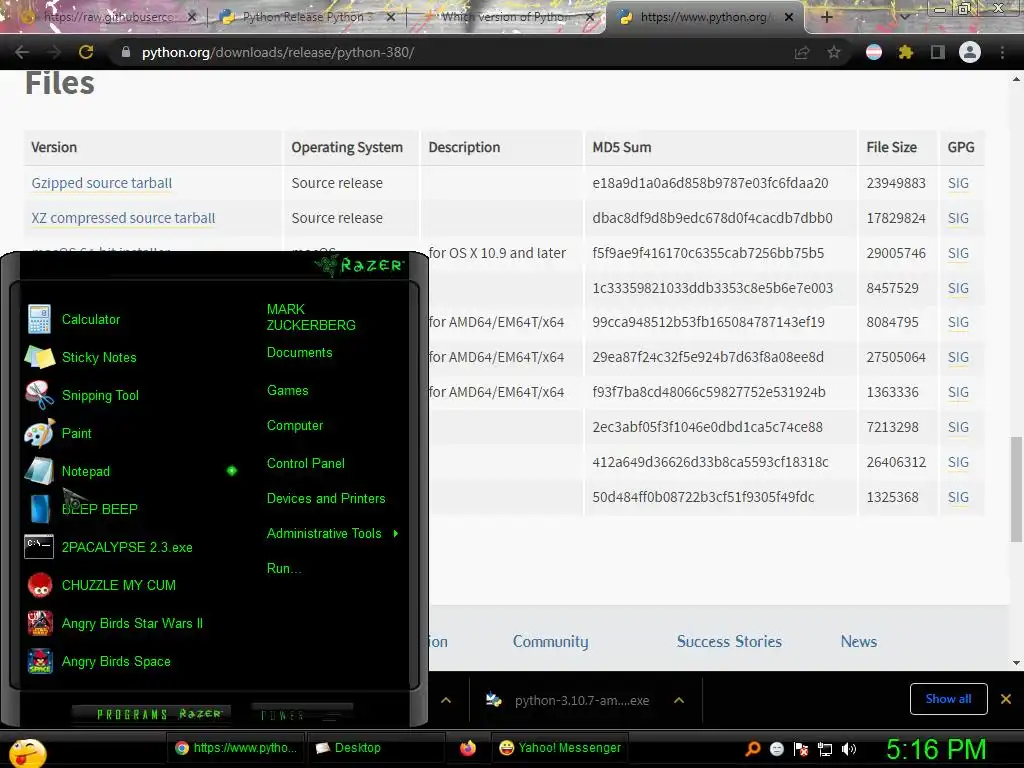Click the POWER button in start menu
Viewport: 1024px width, 768px height.
(x=302, y=714)
